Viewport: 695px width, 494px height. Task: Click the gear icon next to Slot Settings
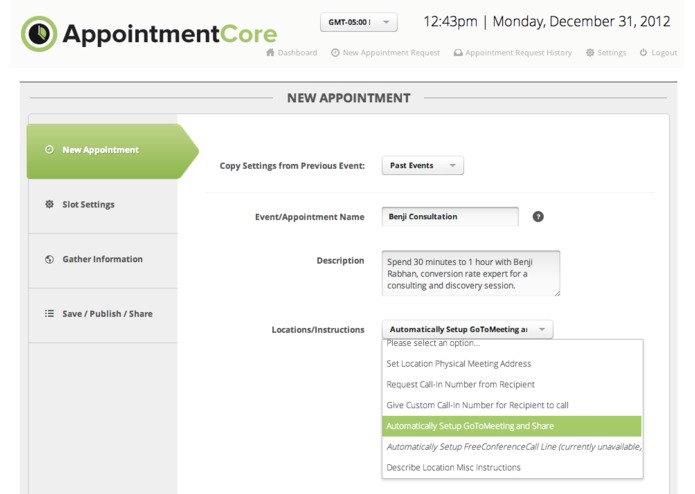click(x=49, y=204)
